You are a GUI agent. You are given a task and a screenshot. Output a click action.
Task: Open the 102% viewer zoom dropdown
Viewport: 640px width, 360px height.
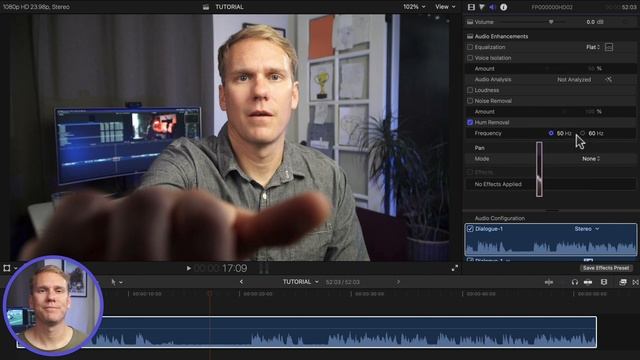[x=414, y=7]
